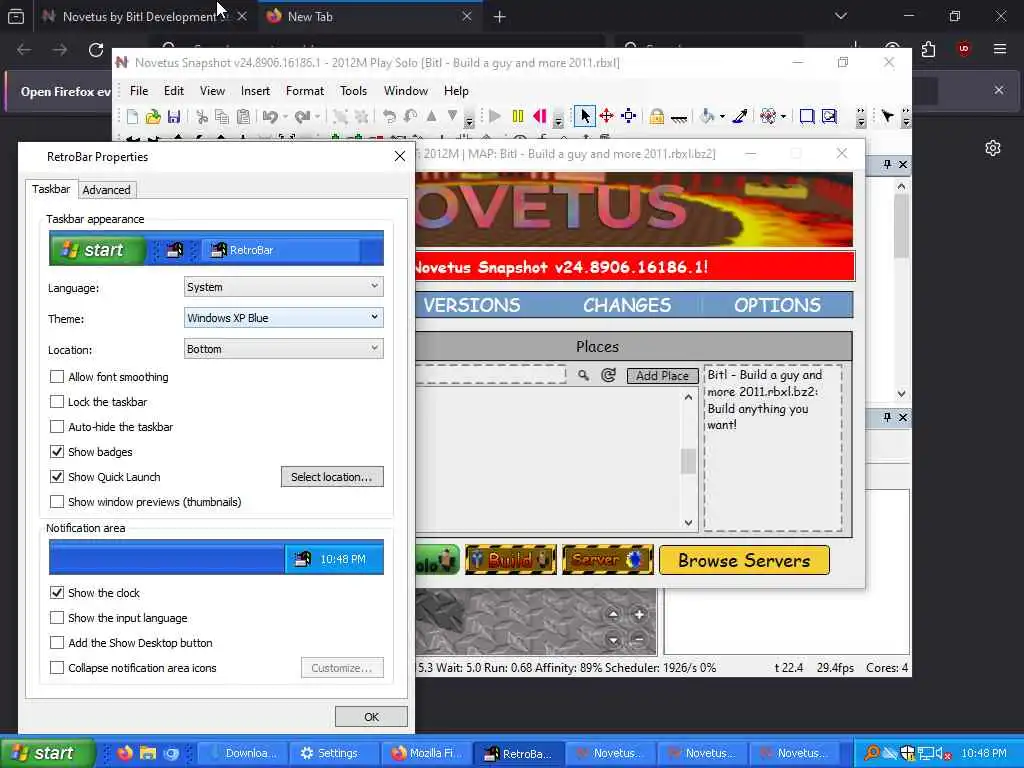Enable Allow font smoothing
The height and width of the screenshot is (768, 1024).
point(57,377)
